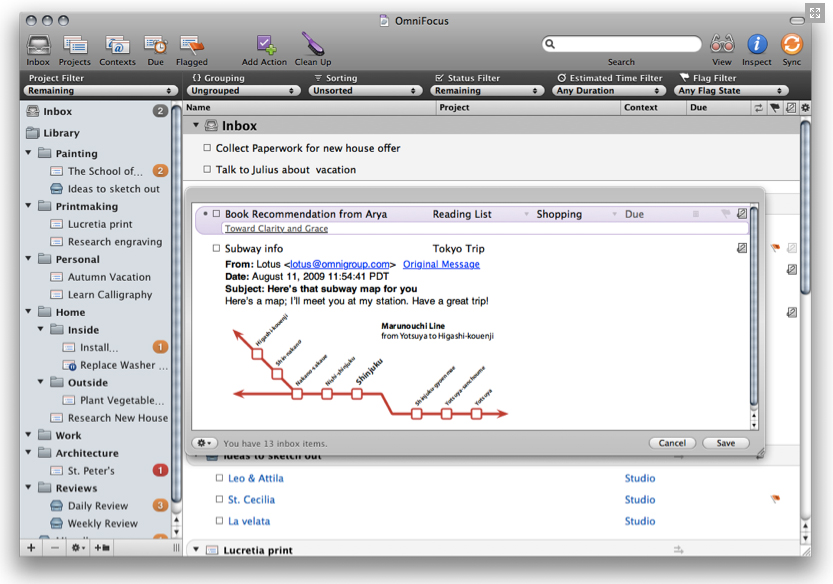Viewport: 833px width, 584px height.
Task: Select Autumn Vacation project in sidebar
Action: [x=109, y=277]
